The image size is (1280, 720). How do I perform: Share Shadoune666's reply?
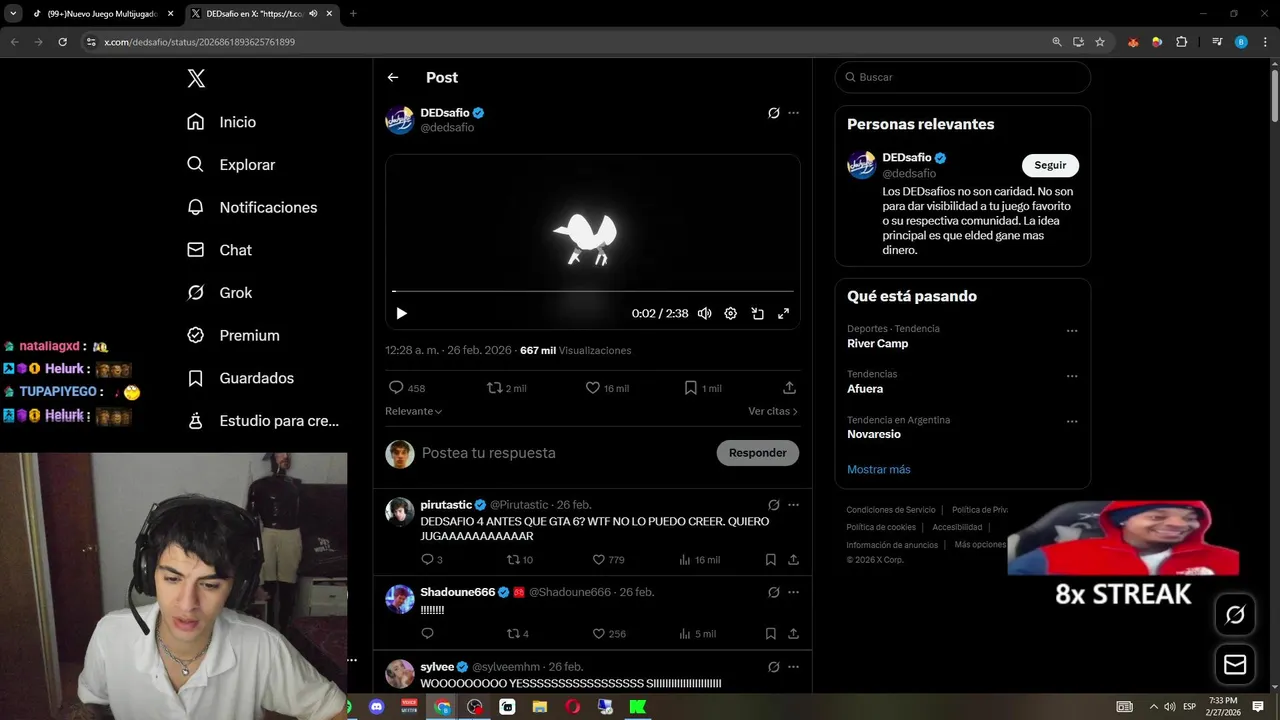pyautogui.click(x=793, y=634)
